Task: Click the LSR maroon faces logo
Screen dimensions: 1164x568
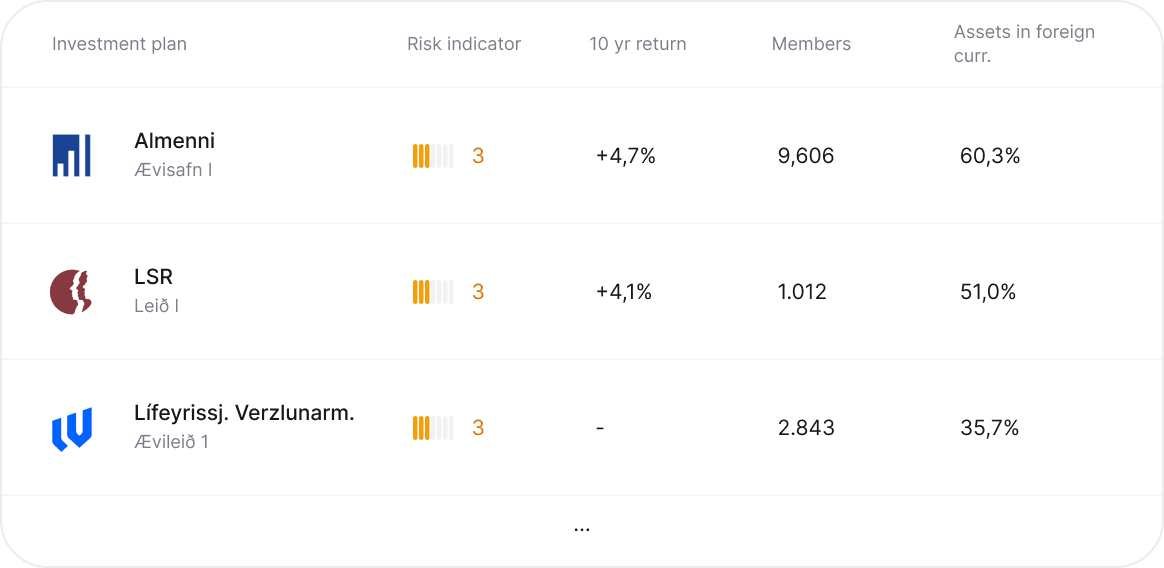Action: click(71, 292)
